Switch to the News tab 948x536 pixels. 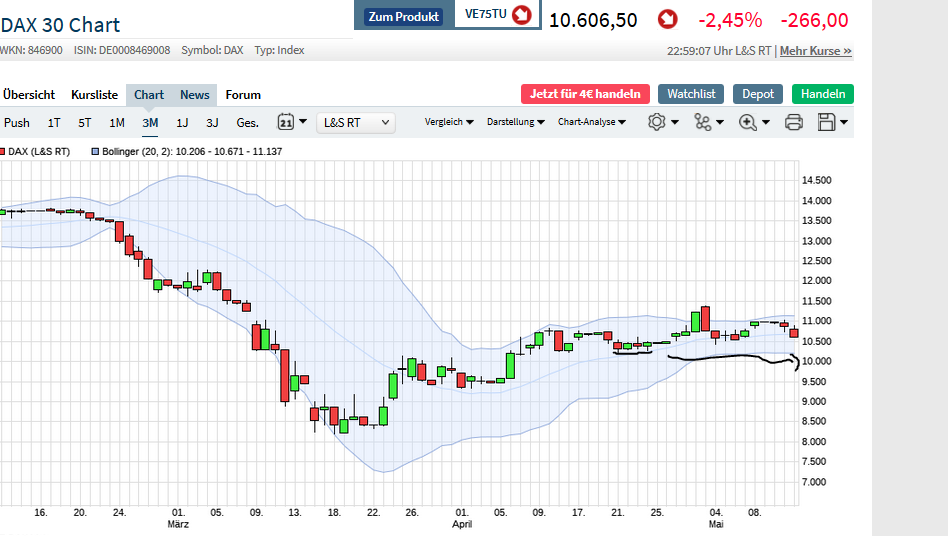(x=195, y=95)
